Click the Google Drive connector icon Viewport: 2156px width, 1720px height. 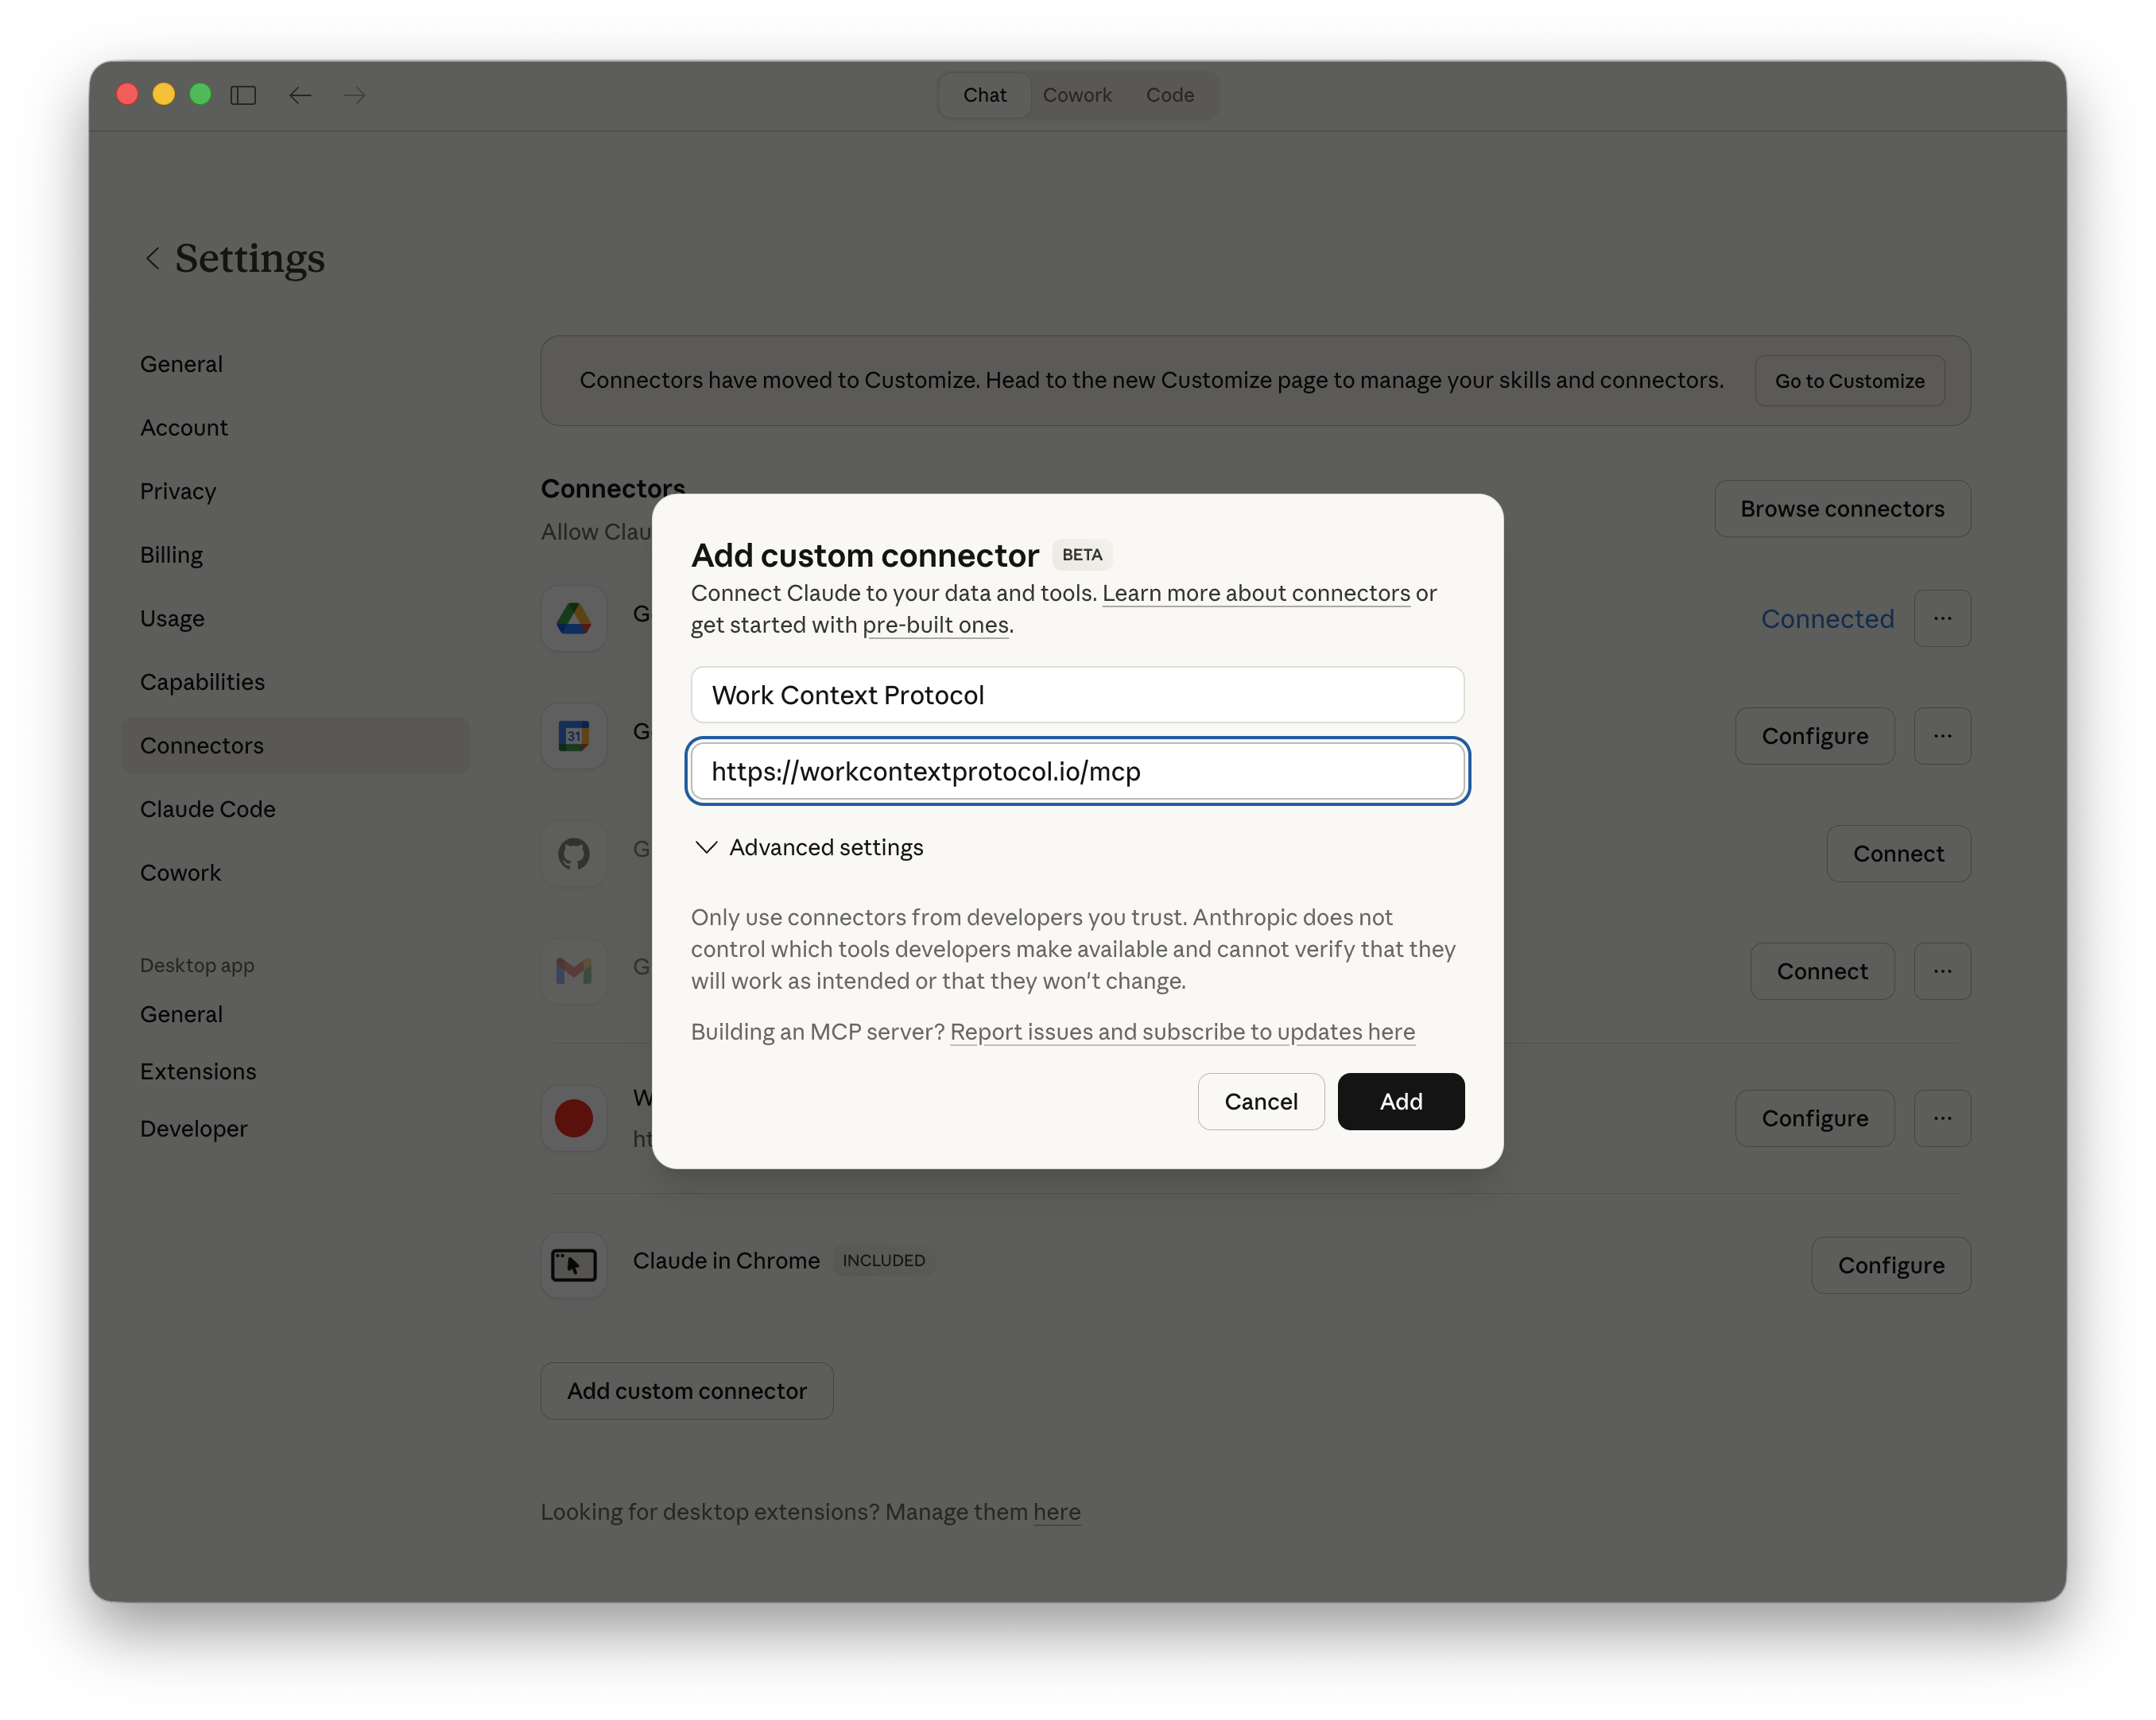click(573, 618)
